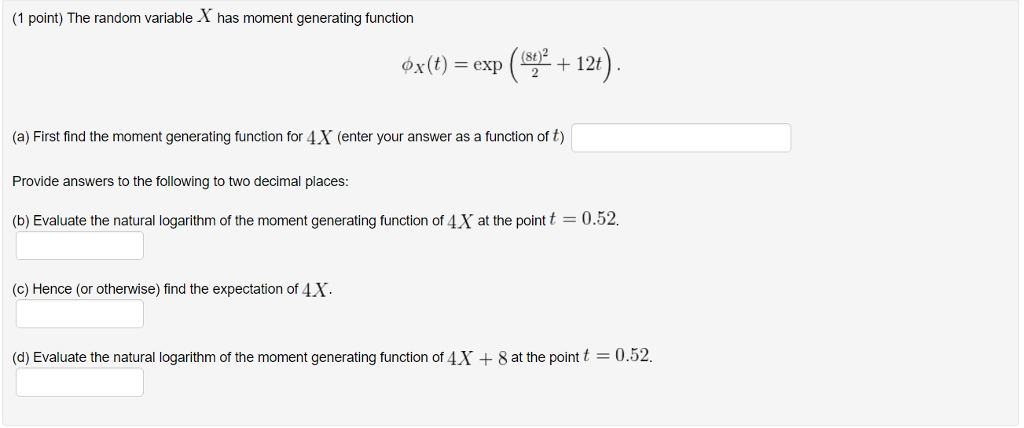
Task: Click the '4X' symbol in part (c)
Action: tap(316, 289)
